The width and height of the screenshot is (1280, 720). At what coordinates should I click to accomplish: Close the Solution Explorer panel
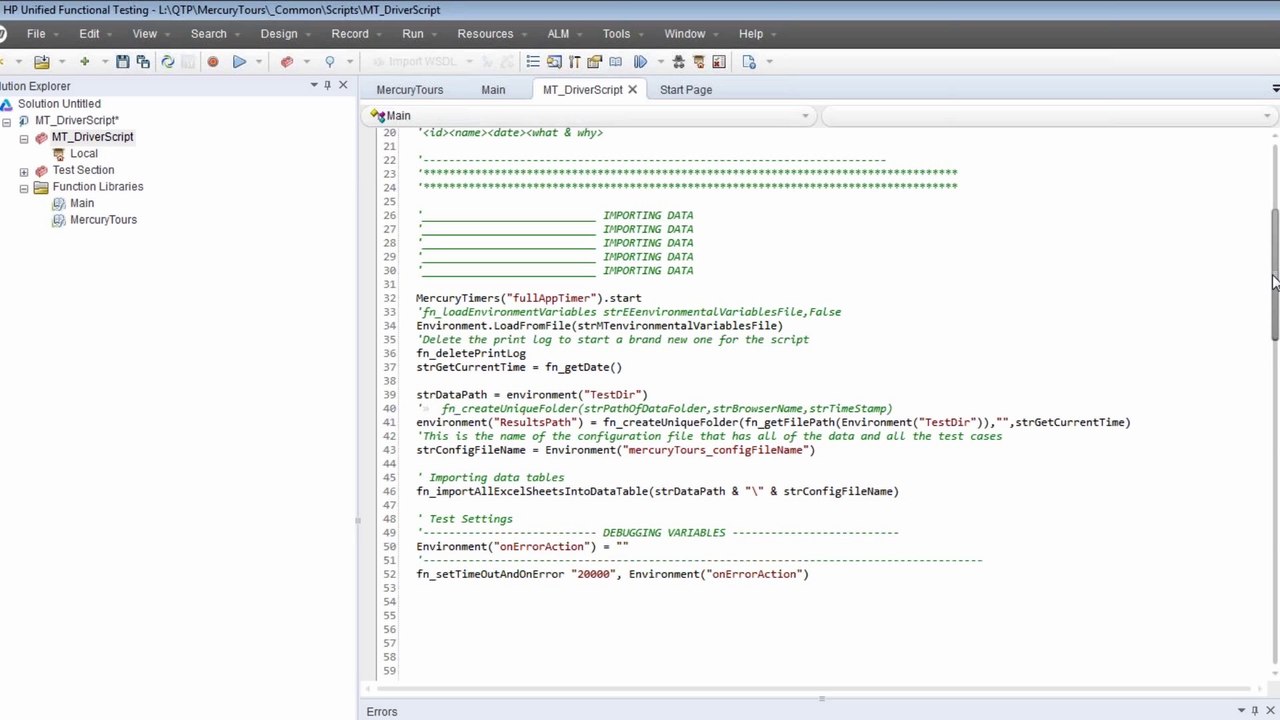click(343, 86)
